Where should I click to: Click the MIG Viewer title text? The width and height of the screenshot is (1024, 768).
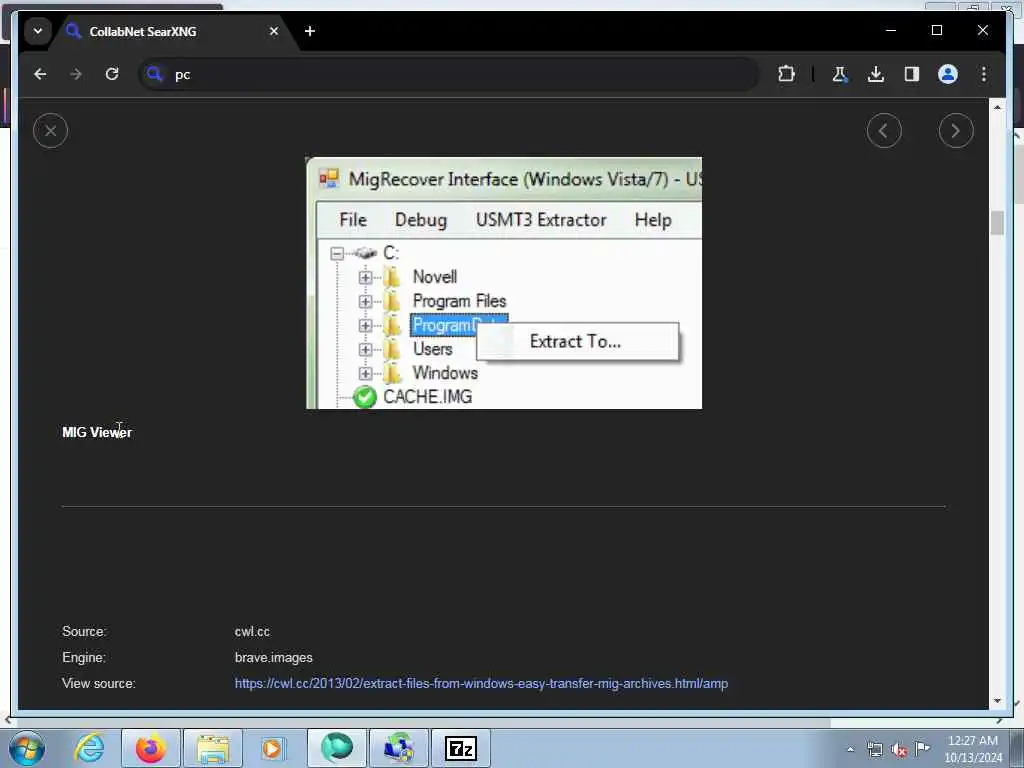(97, 432)
